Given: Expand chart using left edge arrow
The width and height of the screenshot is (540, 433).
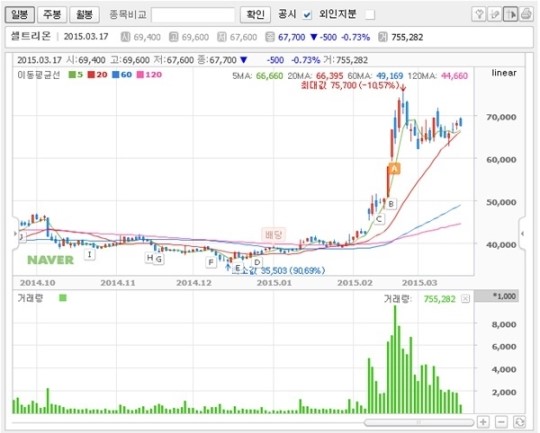Looking at the screenshot, I should coord(15,234).
